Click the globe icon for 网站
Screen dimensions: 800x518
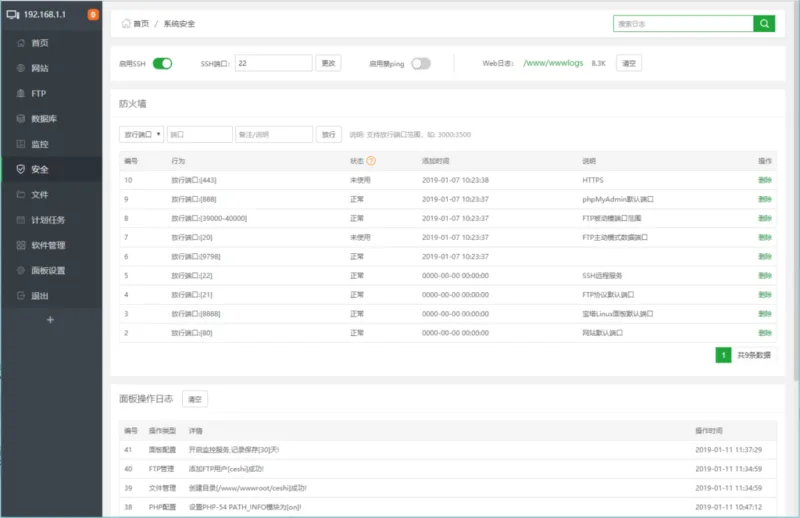pos(21,68)
